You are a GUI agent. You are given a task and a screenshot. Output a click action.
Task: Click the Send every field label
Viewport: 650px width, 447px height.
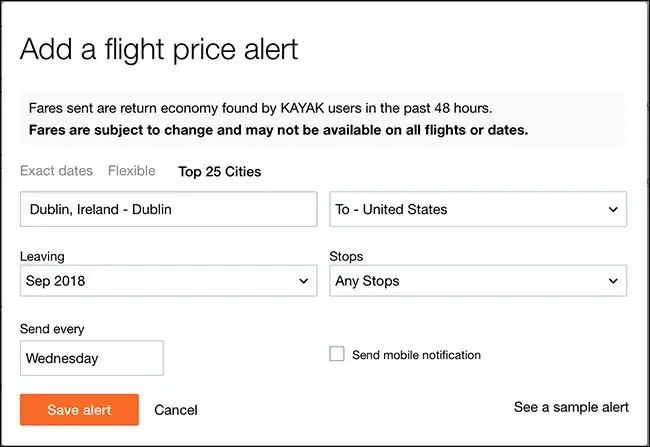point(52,329)
